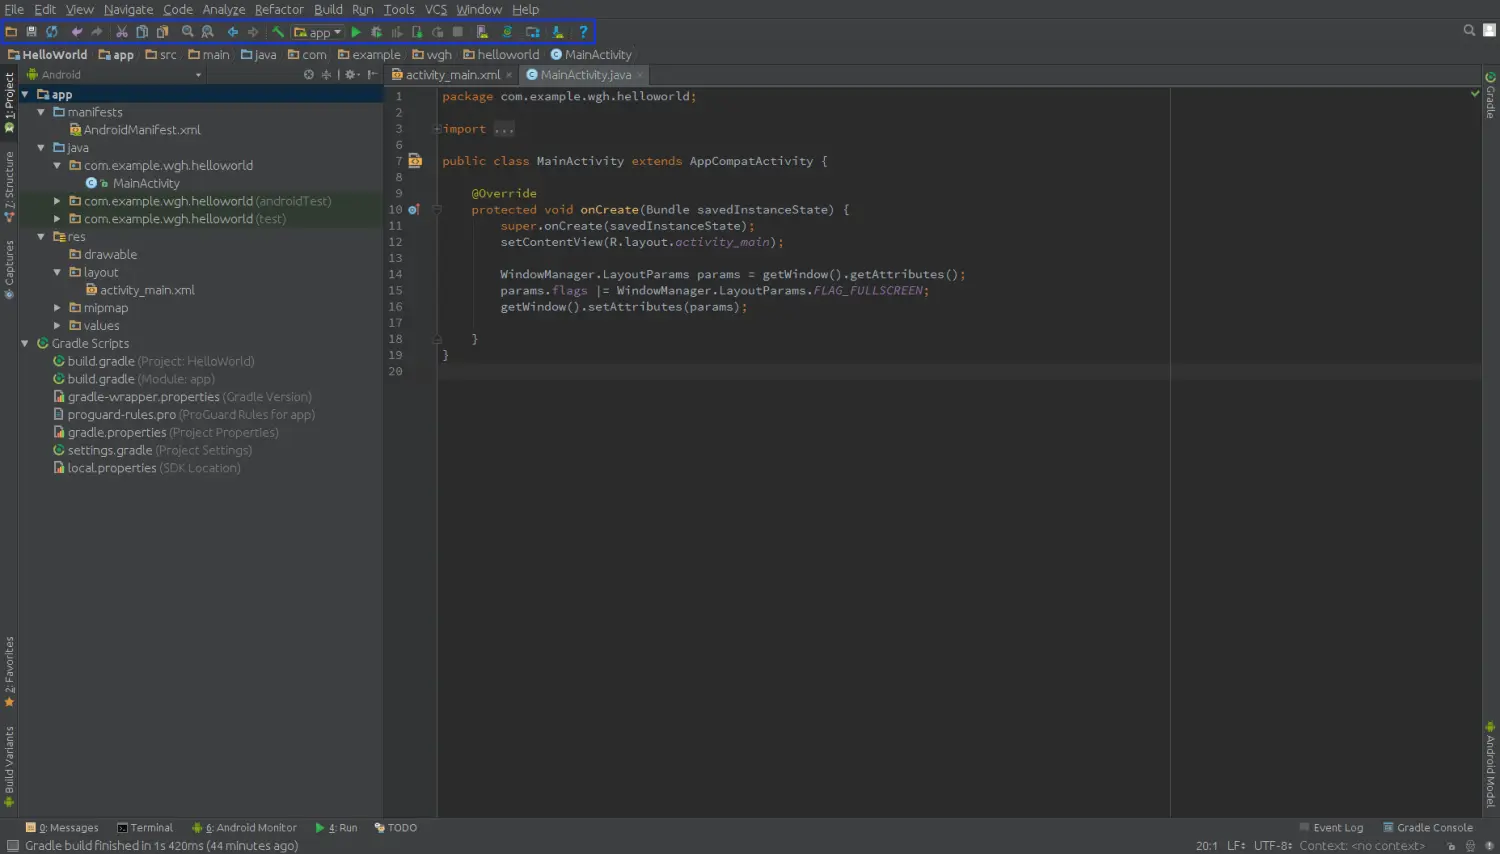Viewport: 1500px width, 854px height.
Task: Expand the values folder
Action: pos(57,326)
